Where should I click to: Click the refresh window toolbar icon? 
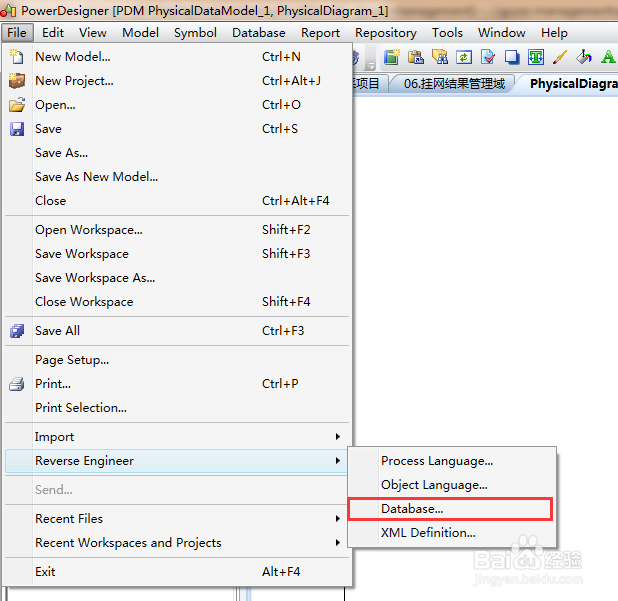coord(464,57)
